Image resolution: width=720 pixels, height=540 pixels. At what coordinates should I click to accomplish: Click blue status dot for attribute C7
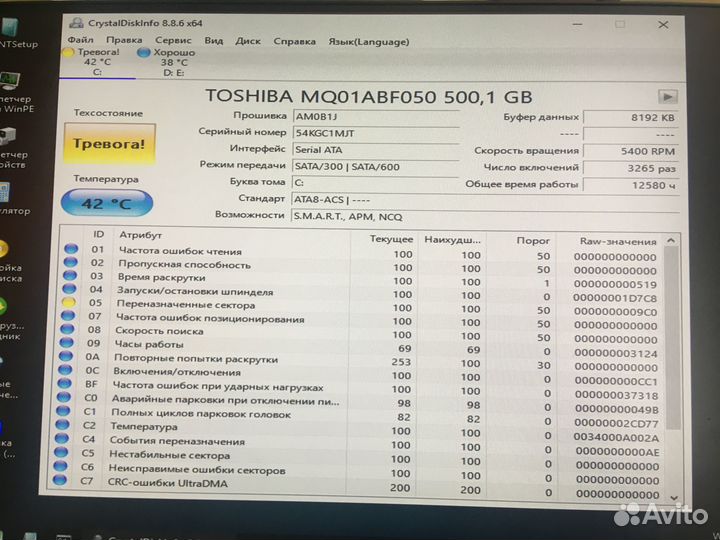[x=59, y=480]
